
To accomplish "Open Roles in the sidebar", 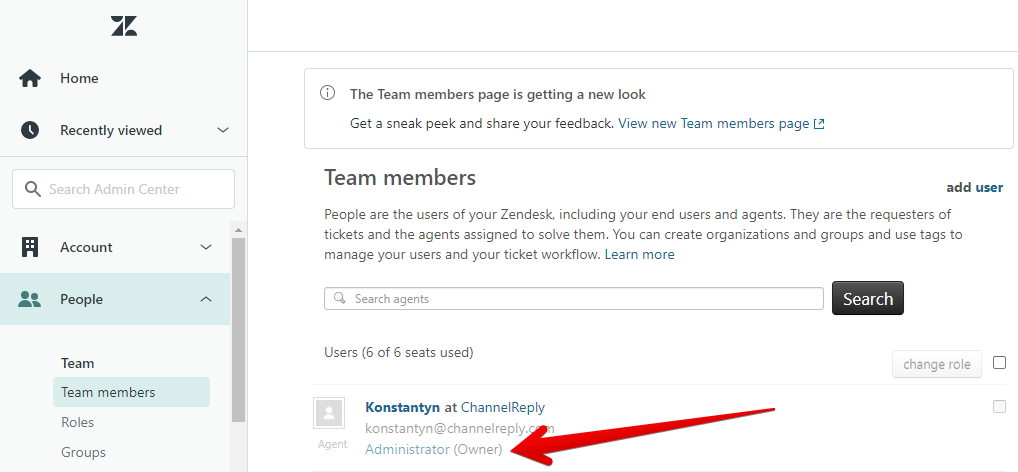I will [x=77, y=422].
